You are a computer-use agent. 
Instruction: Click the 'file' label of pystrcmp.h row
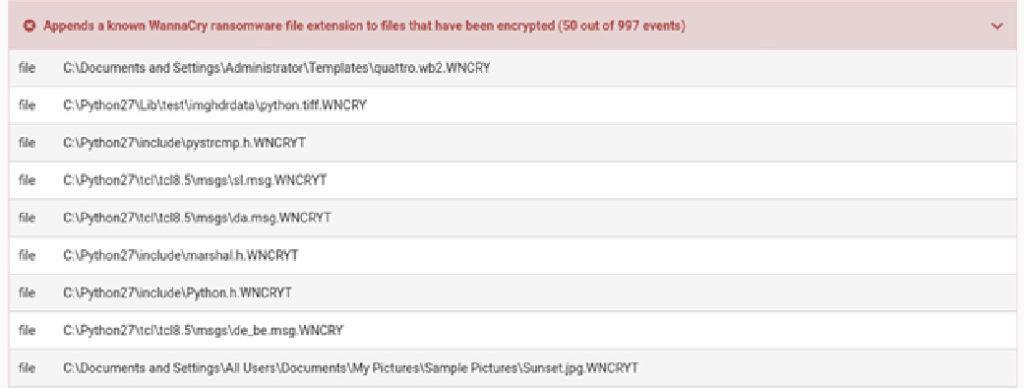coord(27,142)
